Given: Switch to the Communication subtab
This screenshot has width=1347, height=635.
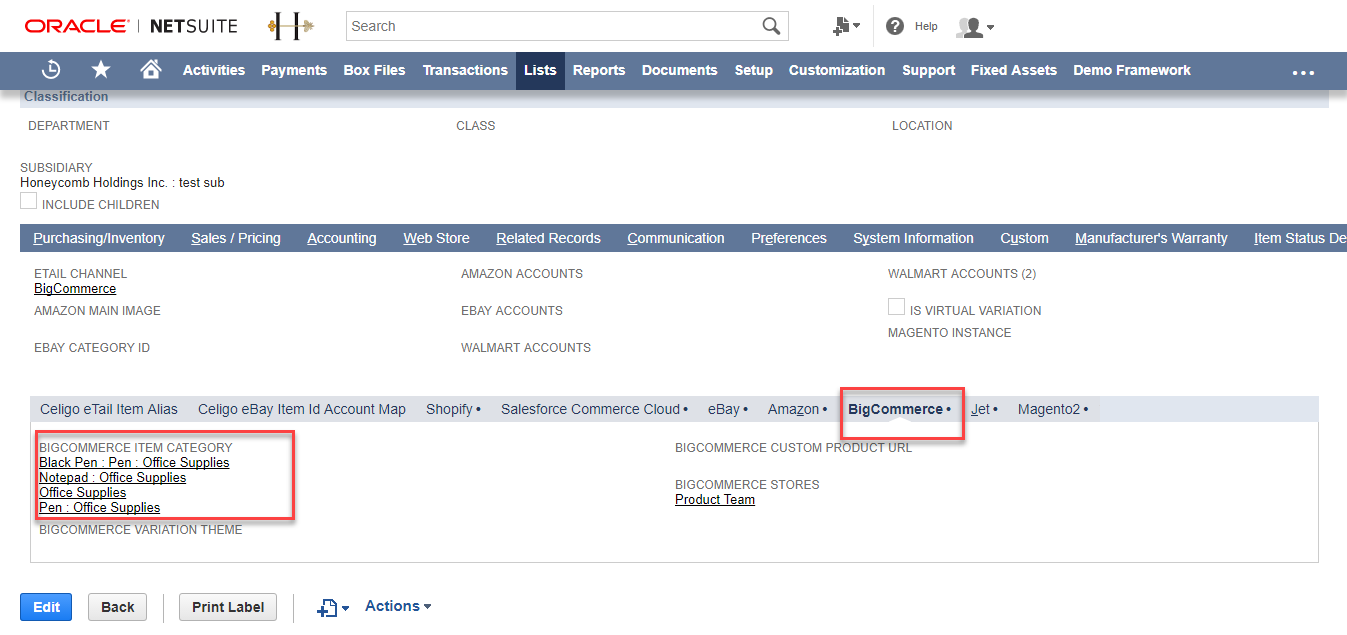Looking at the screenshot, I should click(x=676, y=238).
